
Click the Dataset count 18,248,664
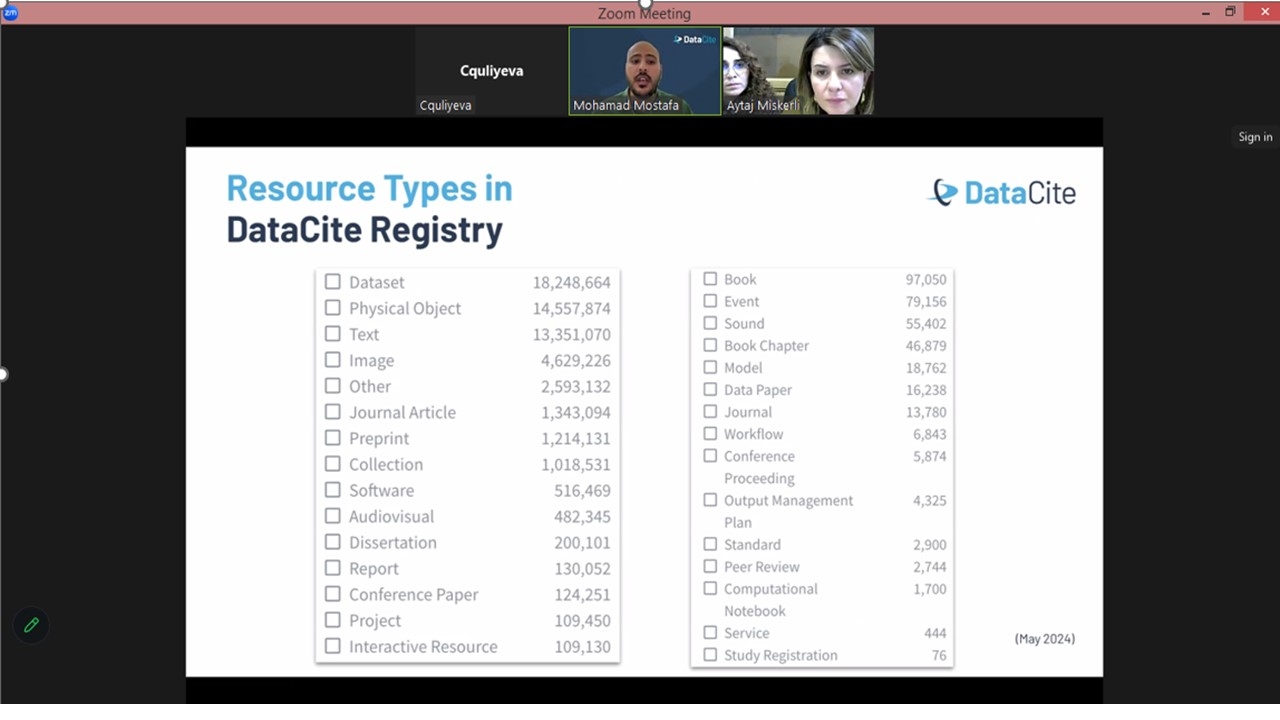click(x=571, y=282)
